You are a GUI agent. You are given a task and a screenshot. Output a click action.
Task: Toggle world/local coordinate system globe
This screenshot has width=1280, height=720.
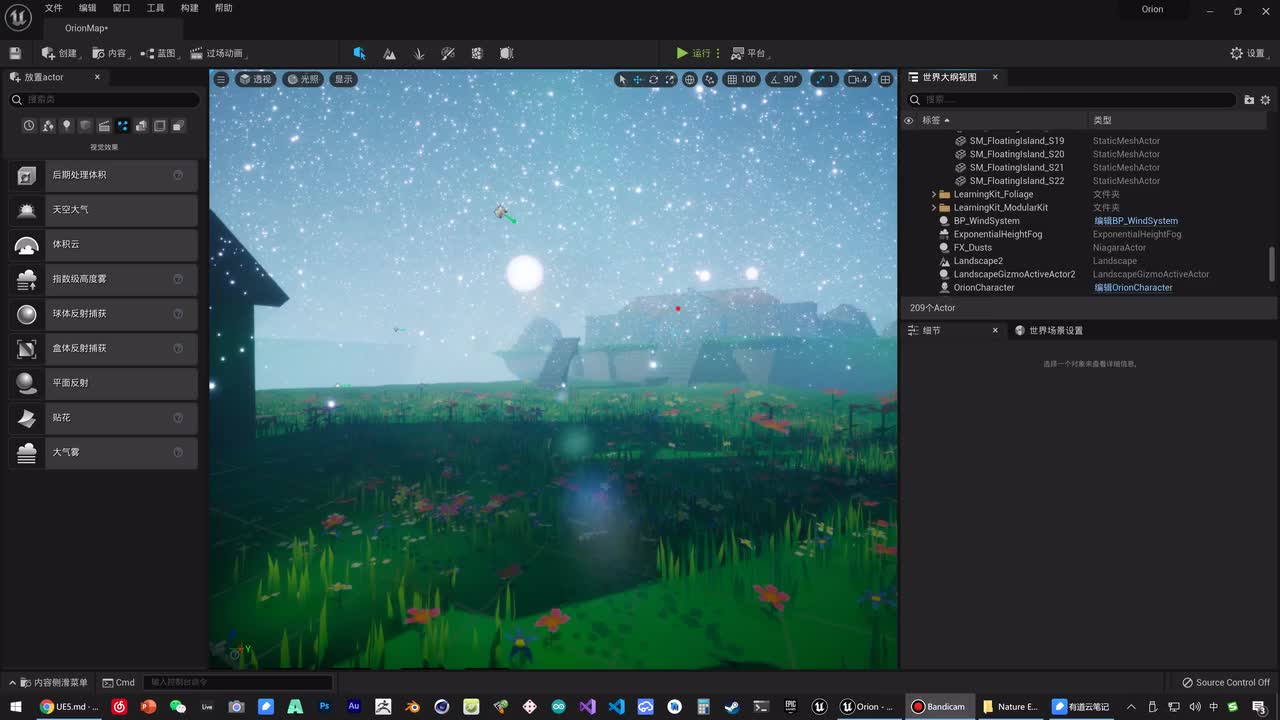coord(690,79)
